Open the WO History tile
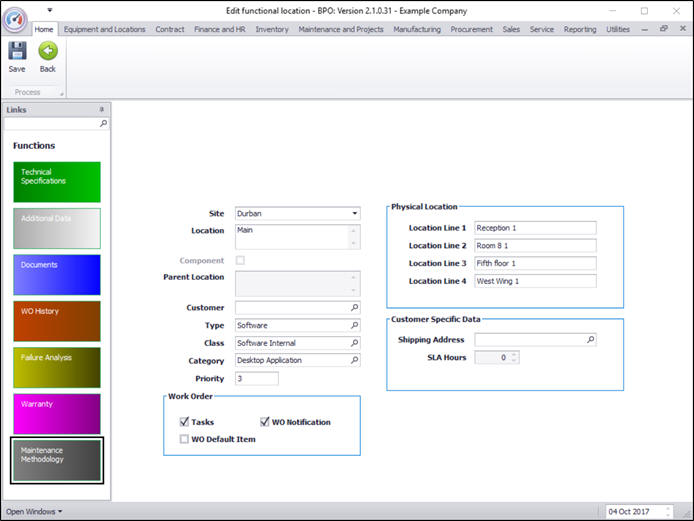The width and height of the screenshot is (694, 521). click(x=57, y=321)
